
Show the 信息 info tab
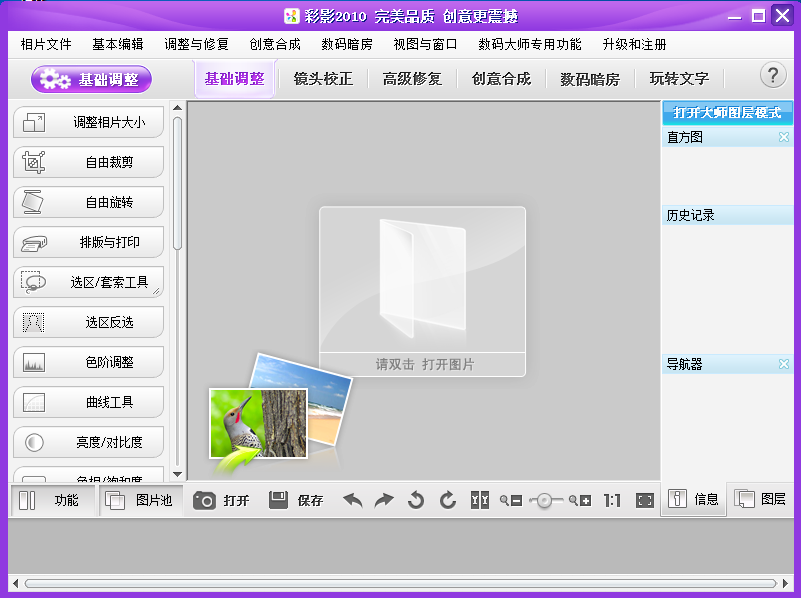(694, 499)
